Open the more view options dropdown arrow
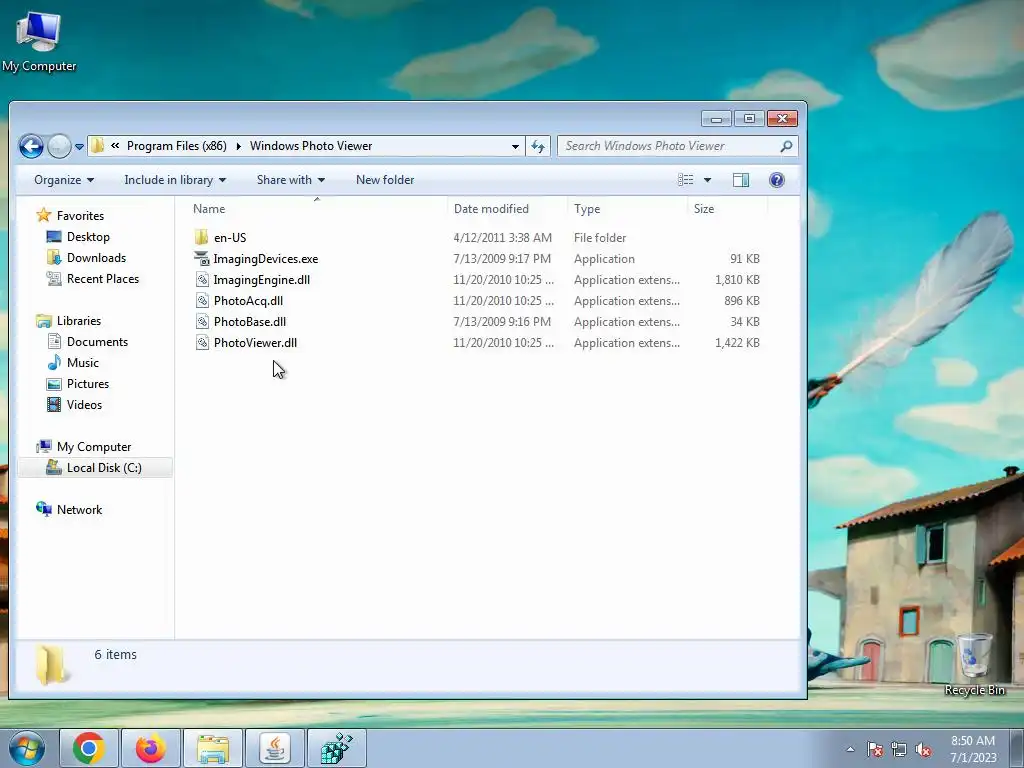This screenshot has height=768, width=1024. tap(707, 180)
